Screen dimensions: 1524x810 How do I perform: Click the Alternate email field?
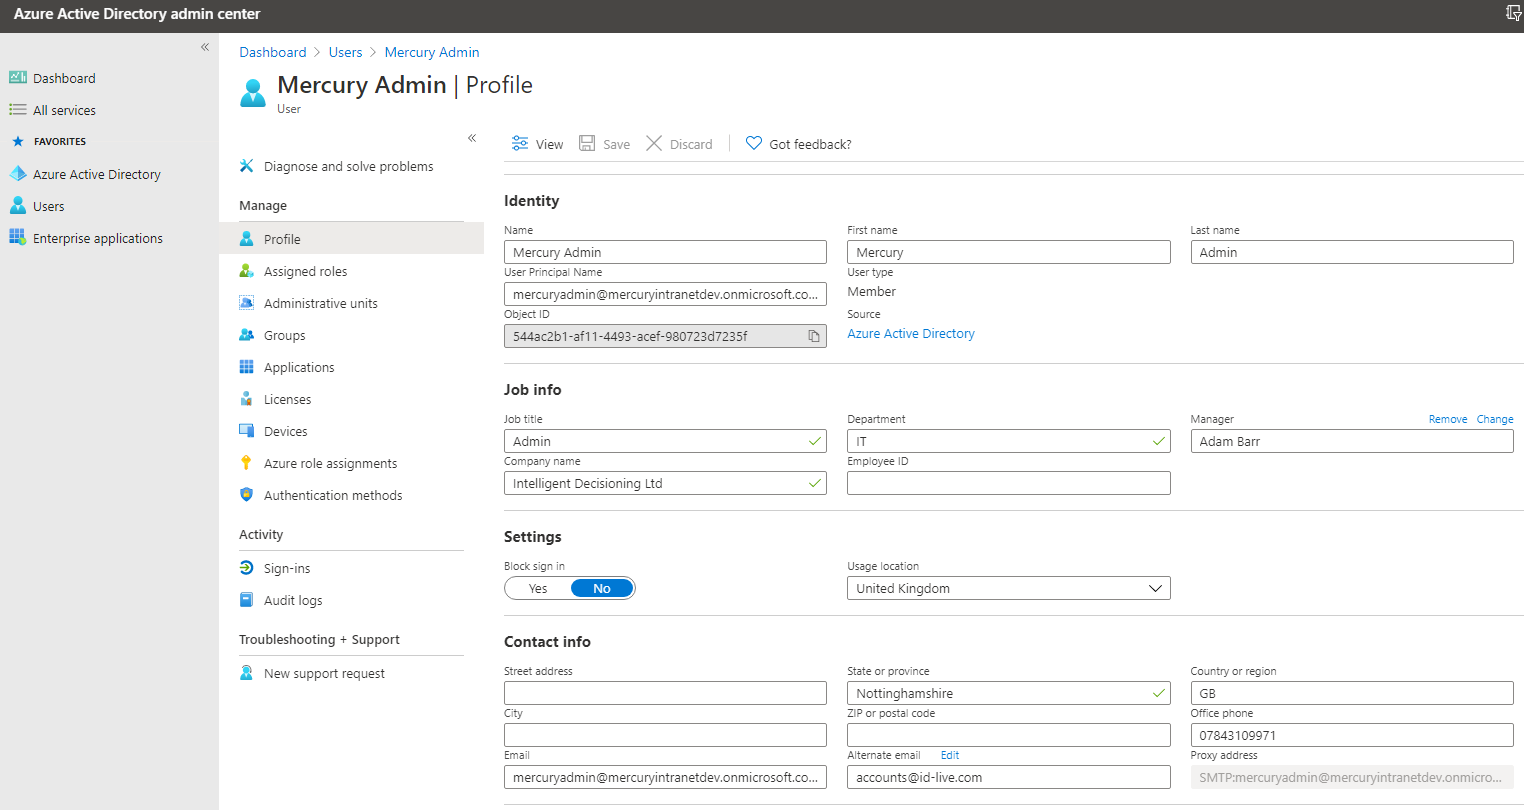(1008, 777)
